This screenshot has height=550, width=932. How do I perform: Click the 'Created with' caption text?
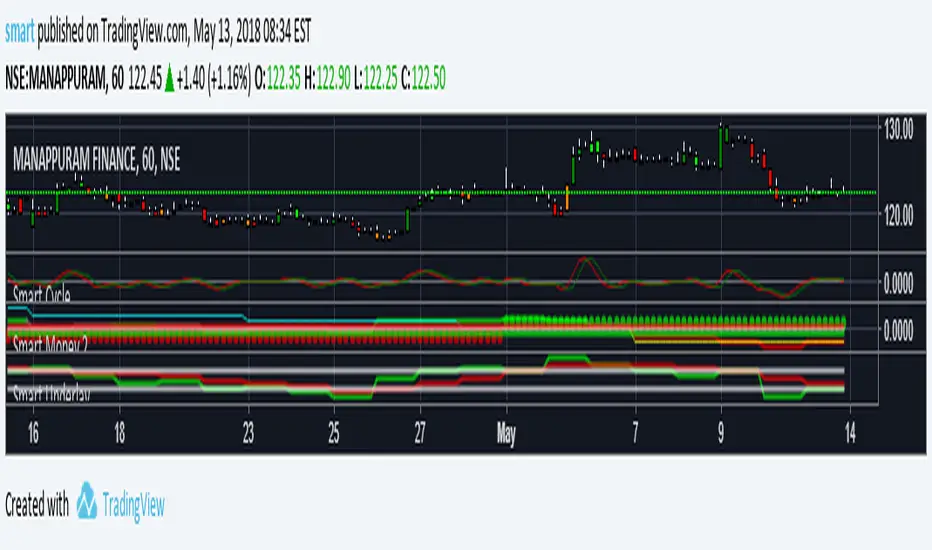[x=37, y=505]
